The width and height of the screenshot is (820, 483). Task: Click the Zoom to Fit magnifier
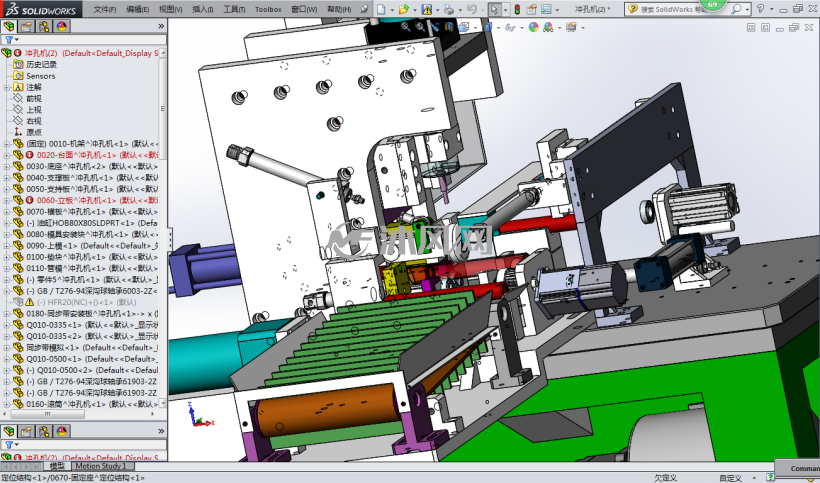pyautogui.click(x=406, y=27)
